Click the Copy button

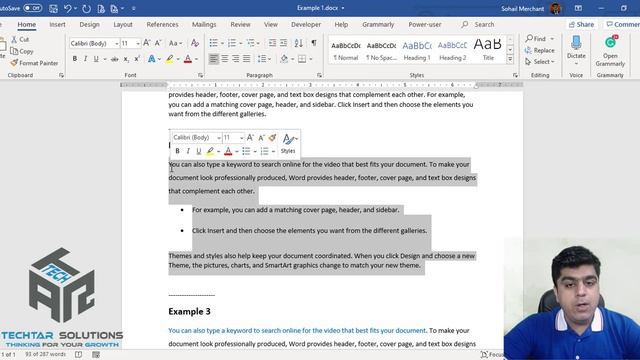tap(22, 51)
